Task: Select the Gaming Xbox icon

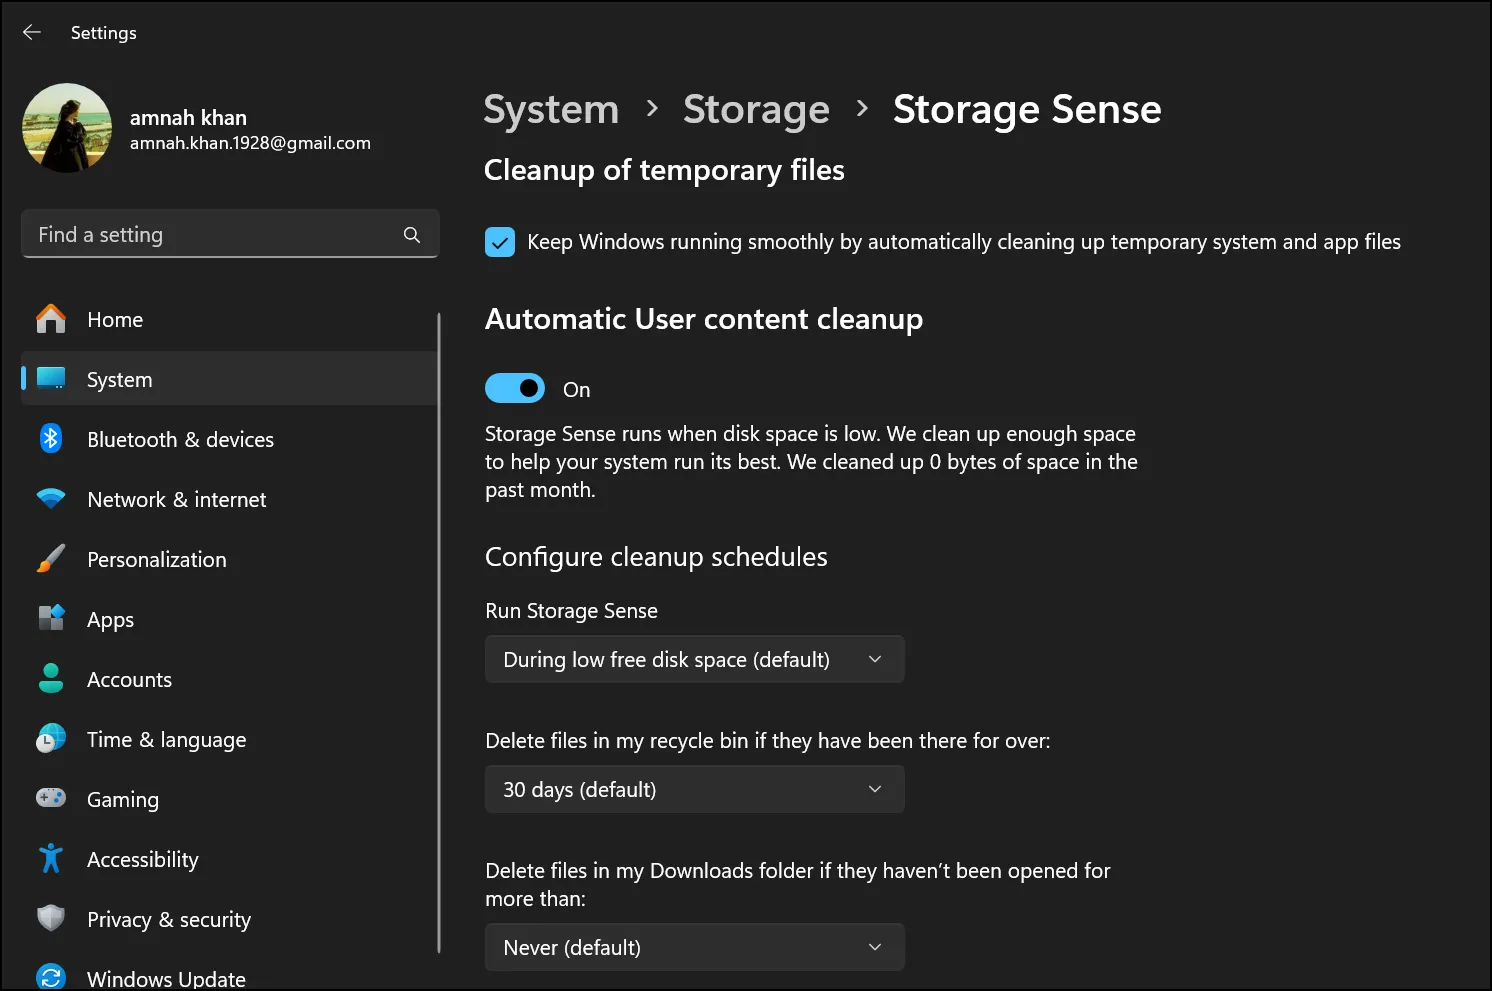Action: pyautogui.click(x=50, y=799)
